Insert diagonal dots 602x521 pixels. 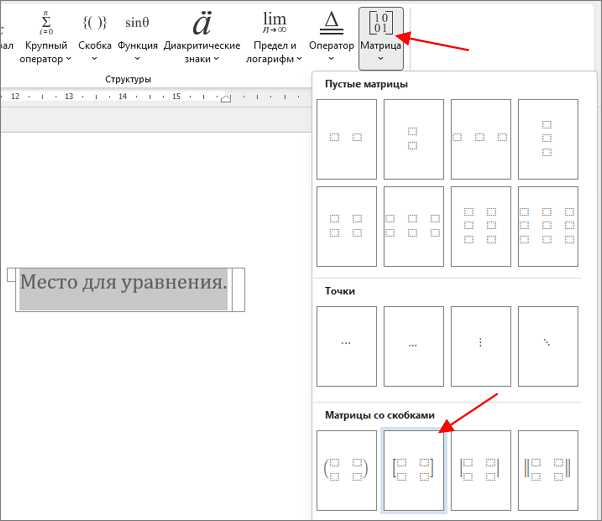(x=548, y=346)
